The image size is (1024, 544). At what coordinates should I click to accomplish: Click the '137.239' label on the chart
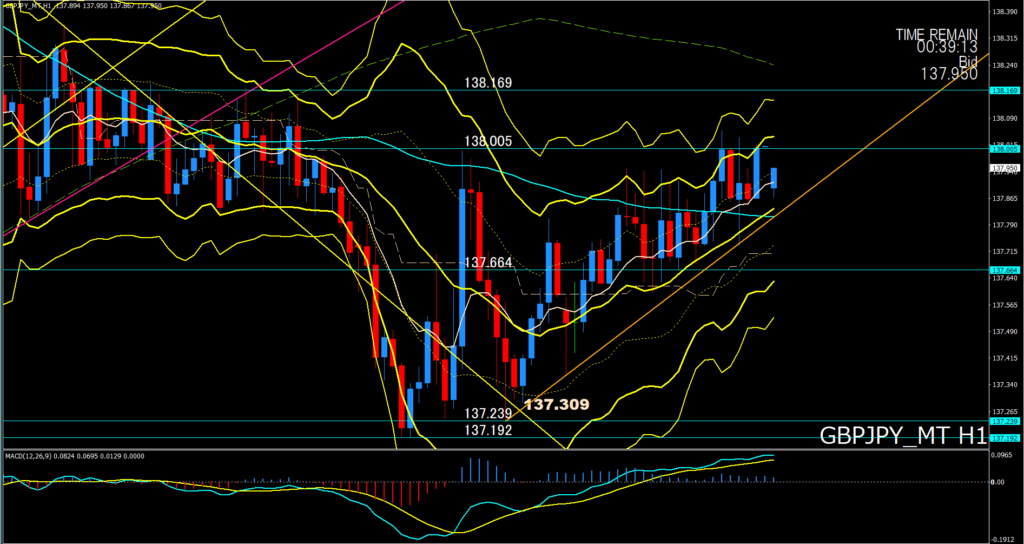point(488,414)
